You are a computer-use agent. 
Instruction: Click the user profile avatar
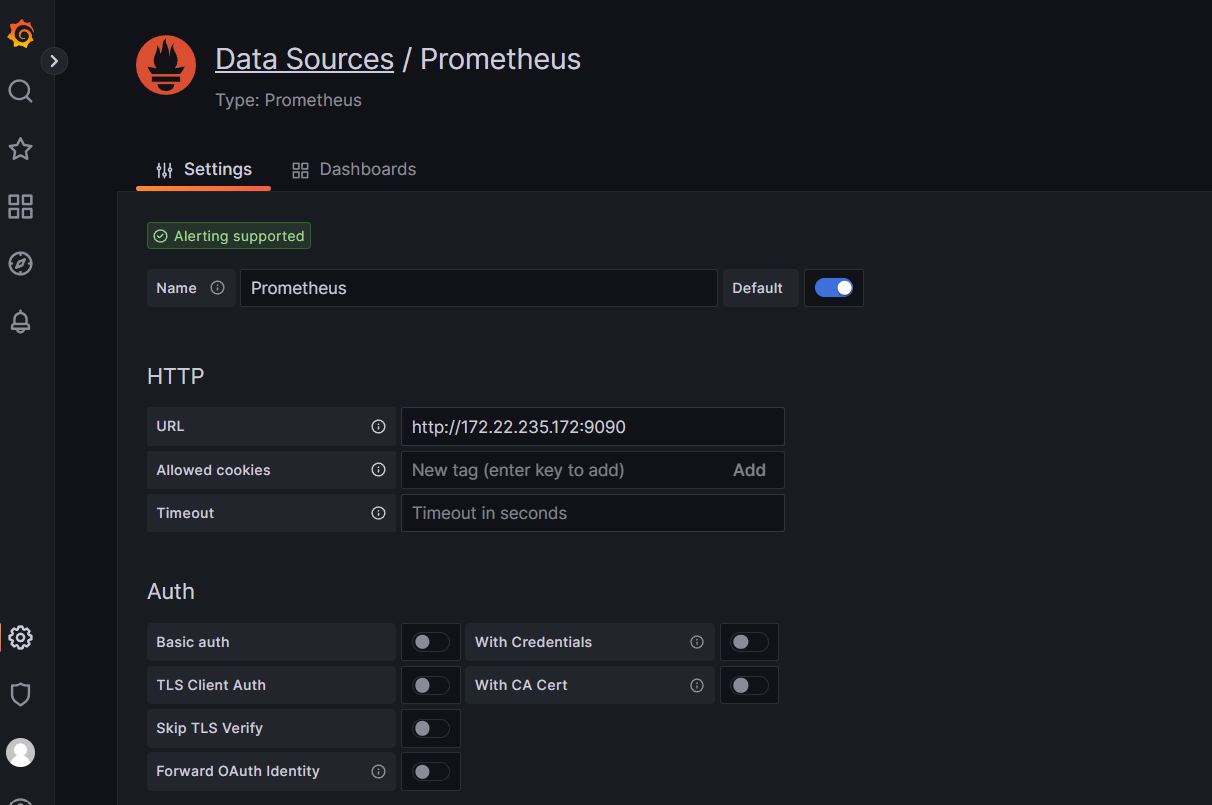coord(21,752)
